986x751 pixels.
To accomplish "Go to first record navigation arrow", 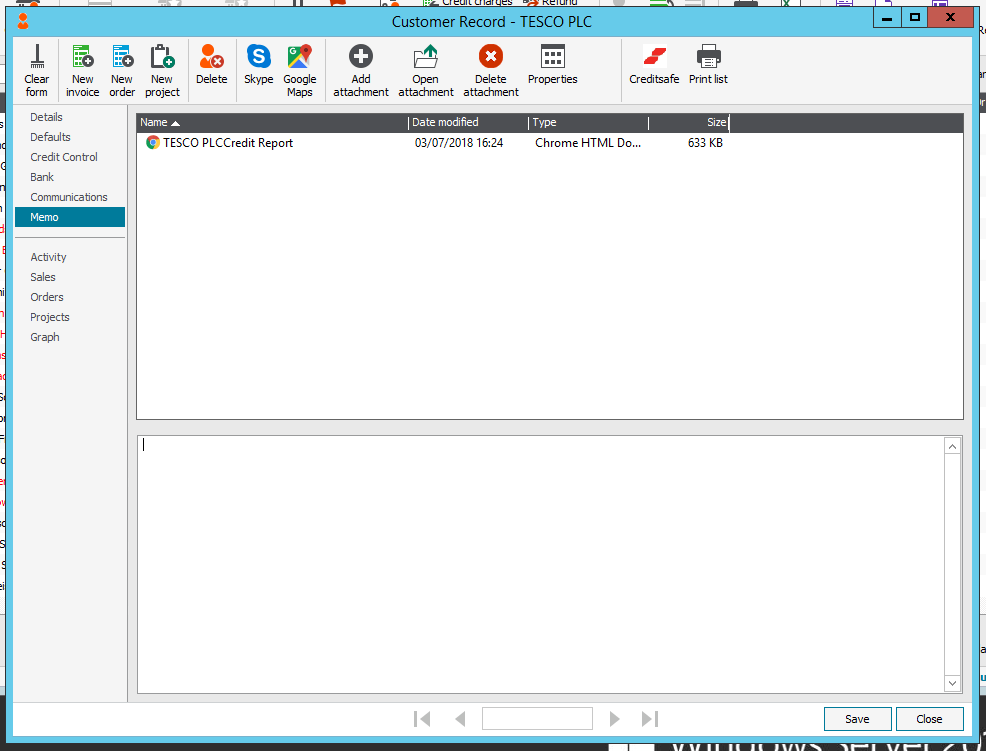I will (x=422, y=718).
